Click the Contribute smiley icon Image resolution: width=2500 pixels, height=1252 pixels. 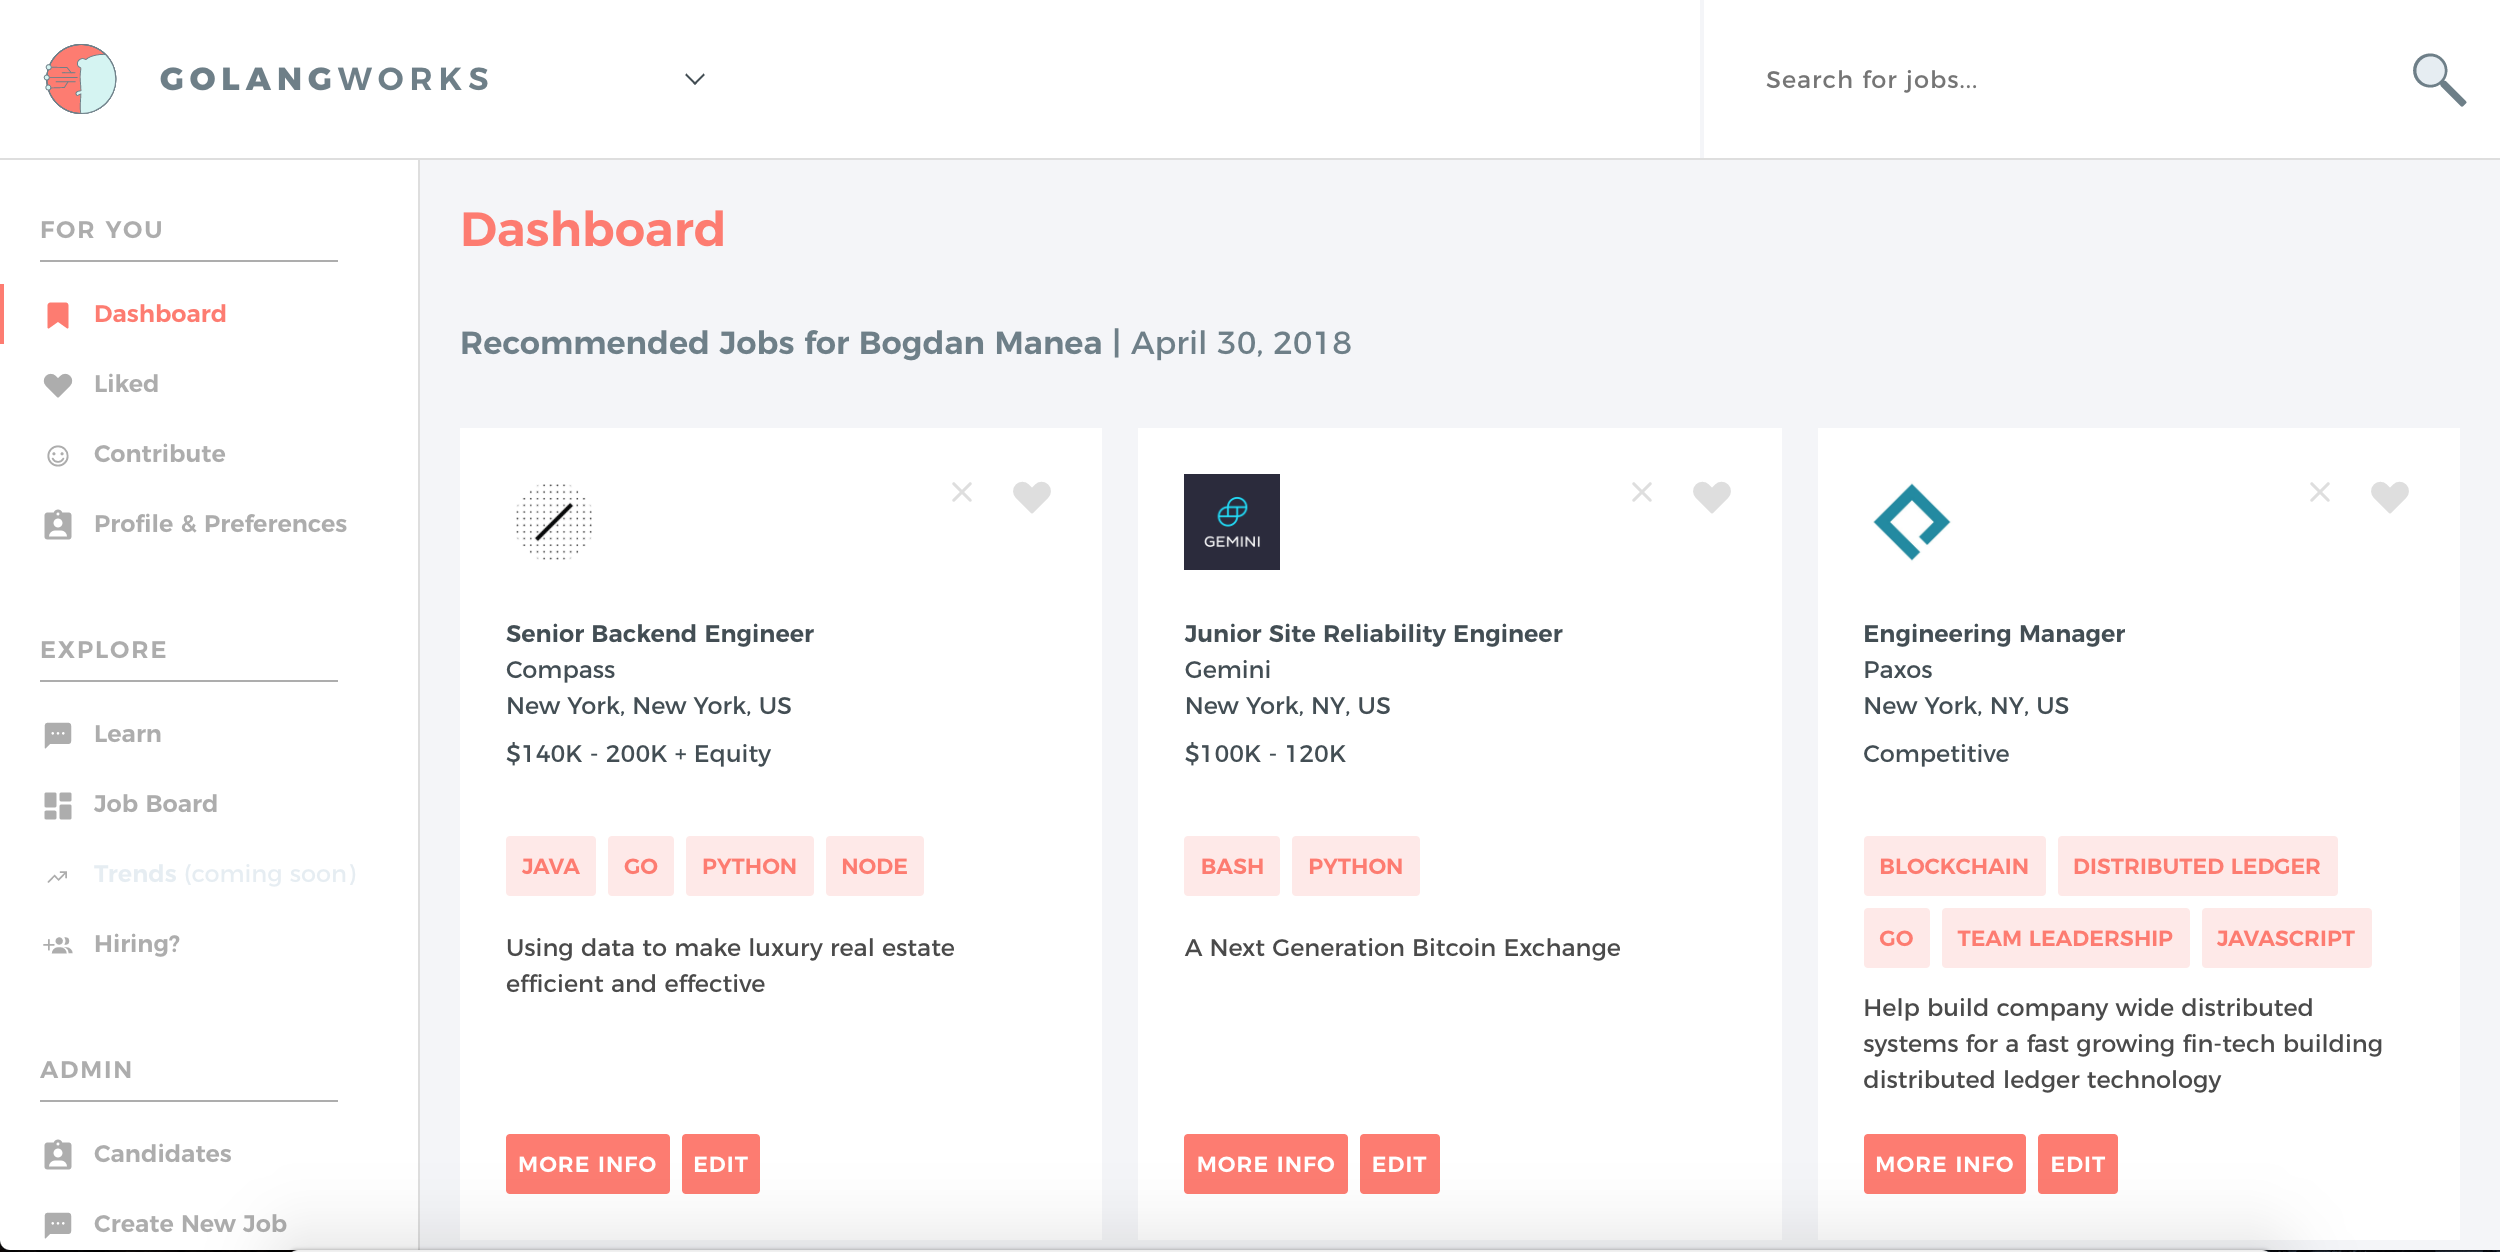(58, 456)
